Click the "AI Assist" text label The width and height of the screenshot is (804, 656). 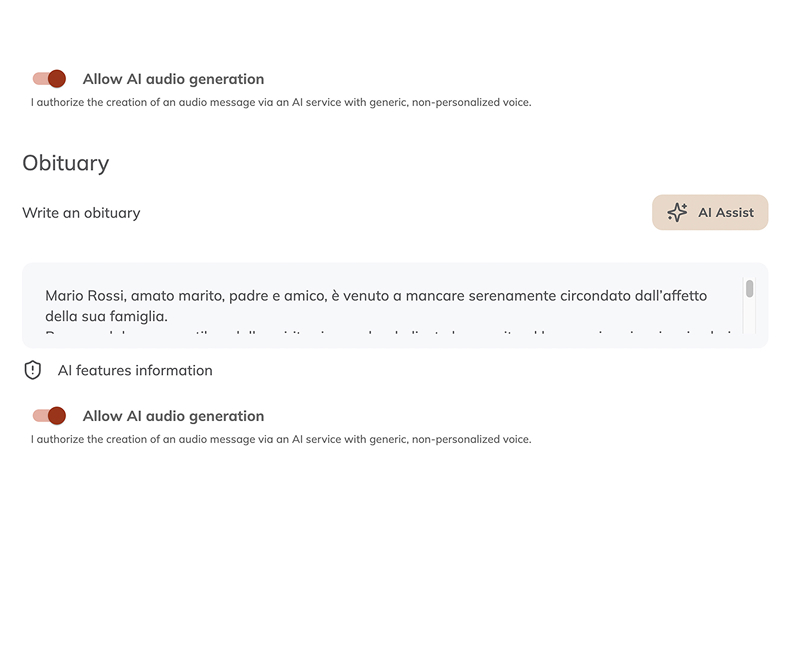pos(726,213)
